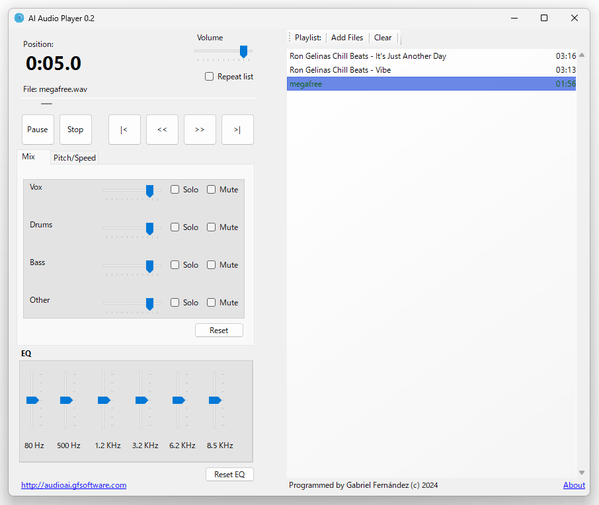Screen dimensions: 599x505
Task: Click Add Files in playlist toolbar
Action: click(347, 37)
